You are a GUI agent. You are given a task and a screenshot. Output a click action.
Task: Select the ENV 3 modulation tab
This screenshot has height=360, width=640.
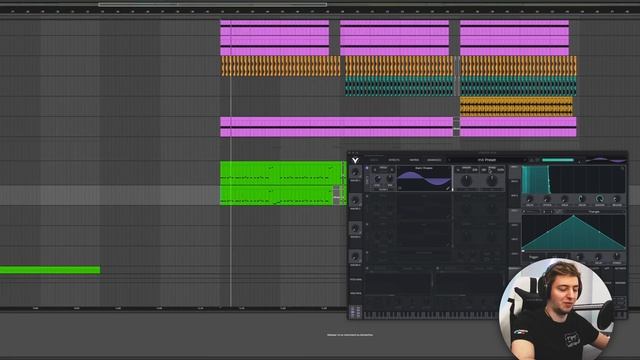tap(514, 196)
